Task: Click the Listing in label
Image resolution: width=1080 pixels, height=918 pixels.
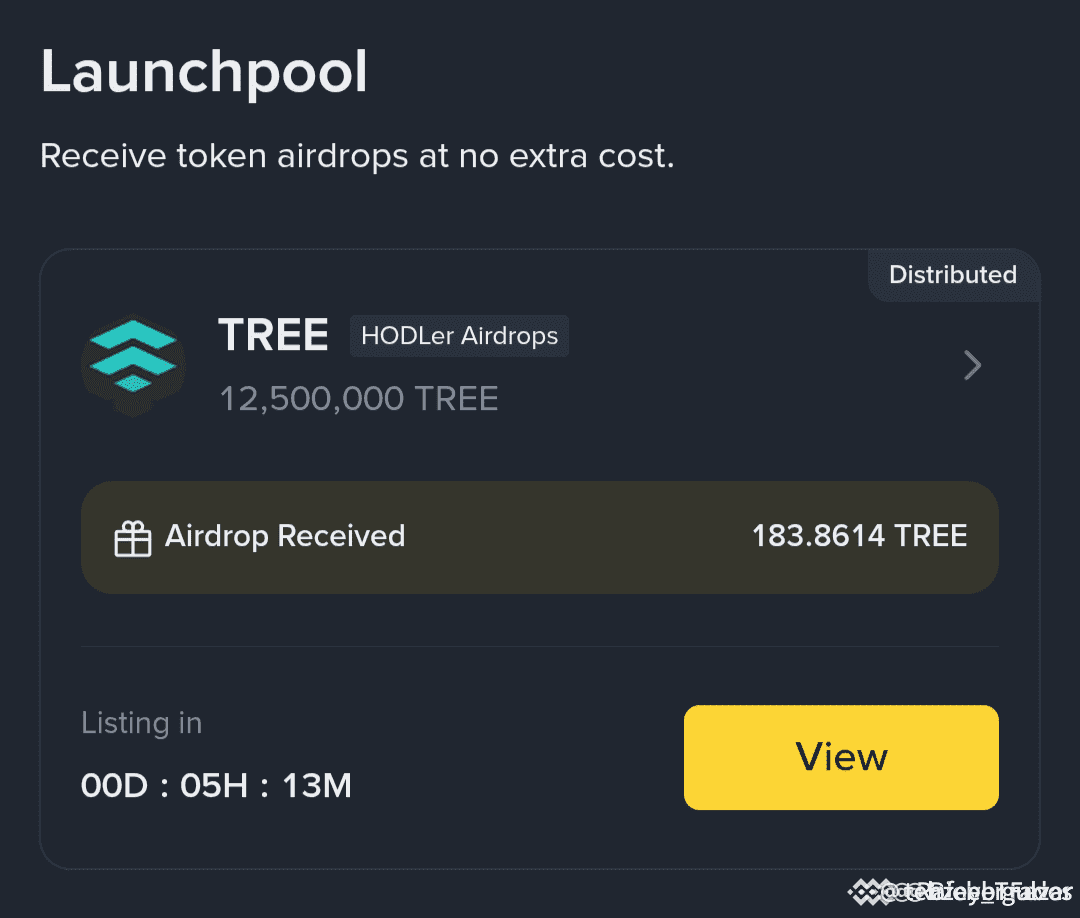Action: point(142,723)
